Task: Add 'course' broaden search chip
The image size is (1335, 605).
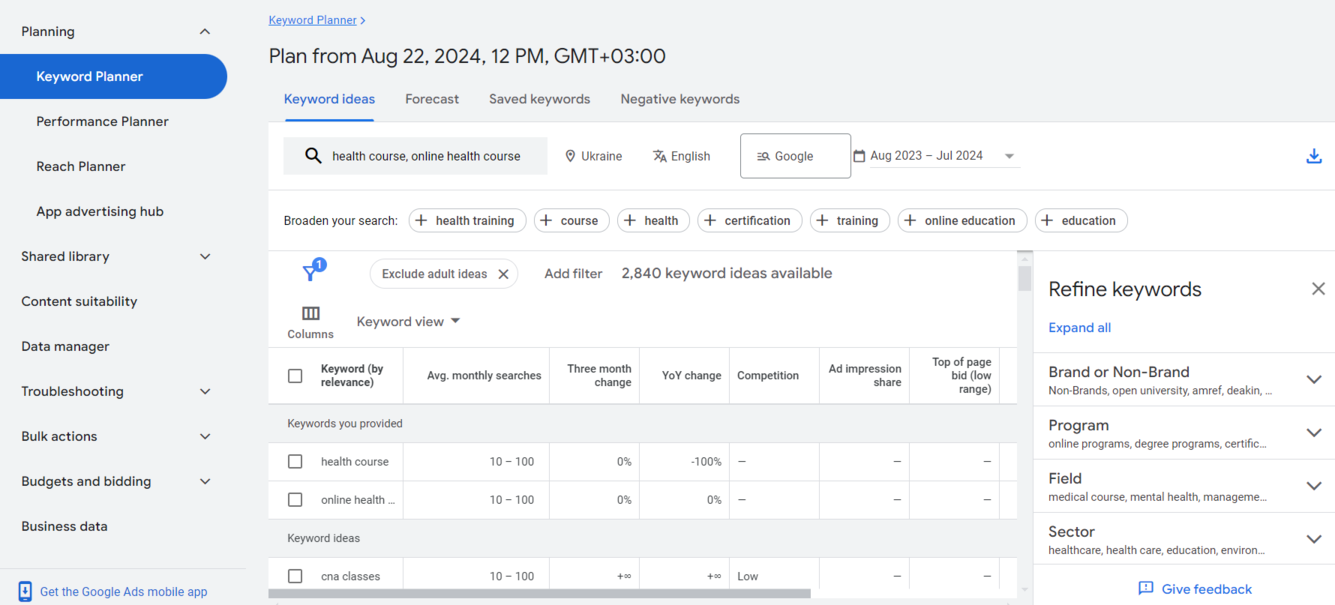Action: (x=572, y=221)
